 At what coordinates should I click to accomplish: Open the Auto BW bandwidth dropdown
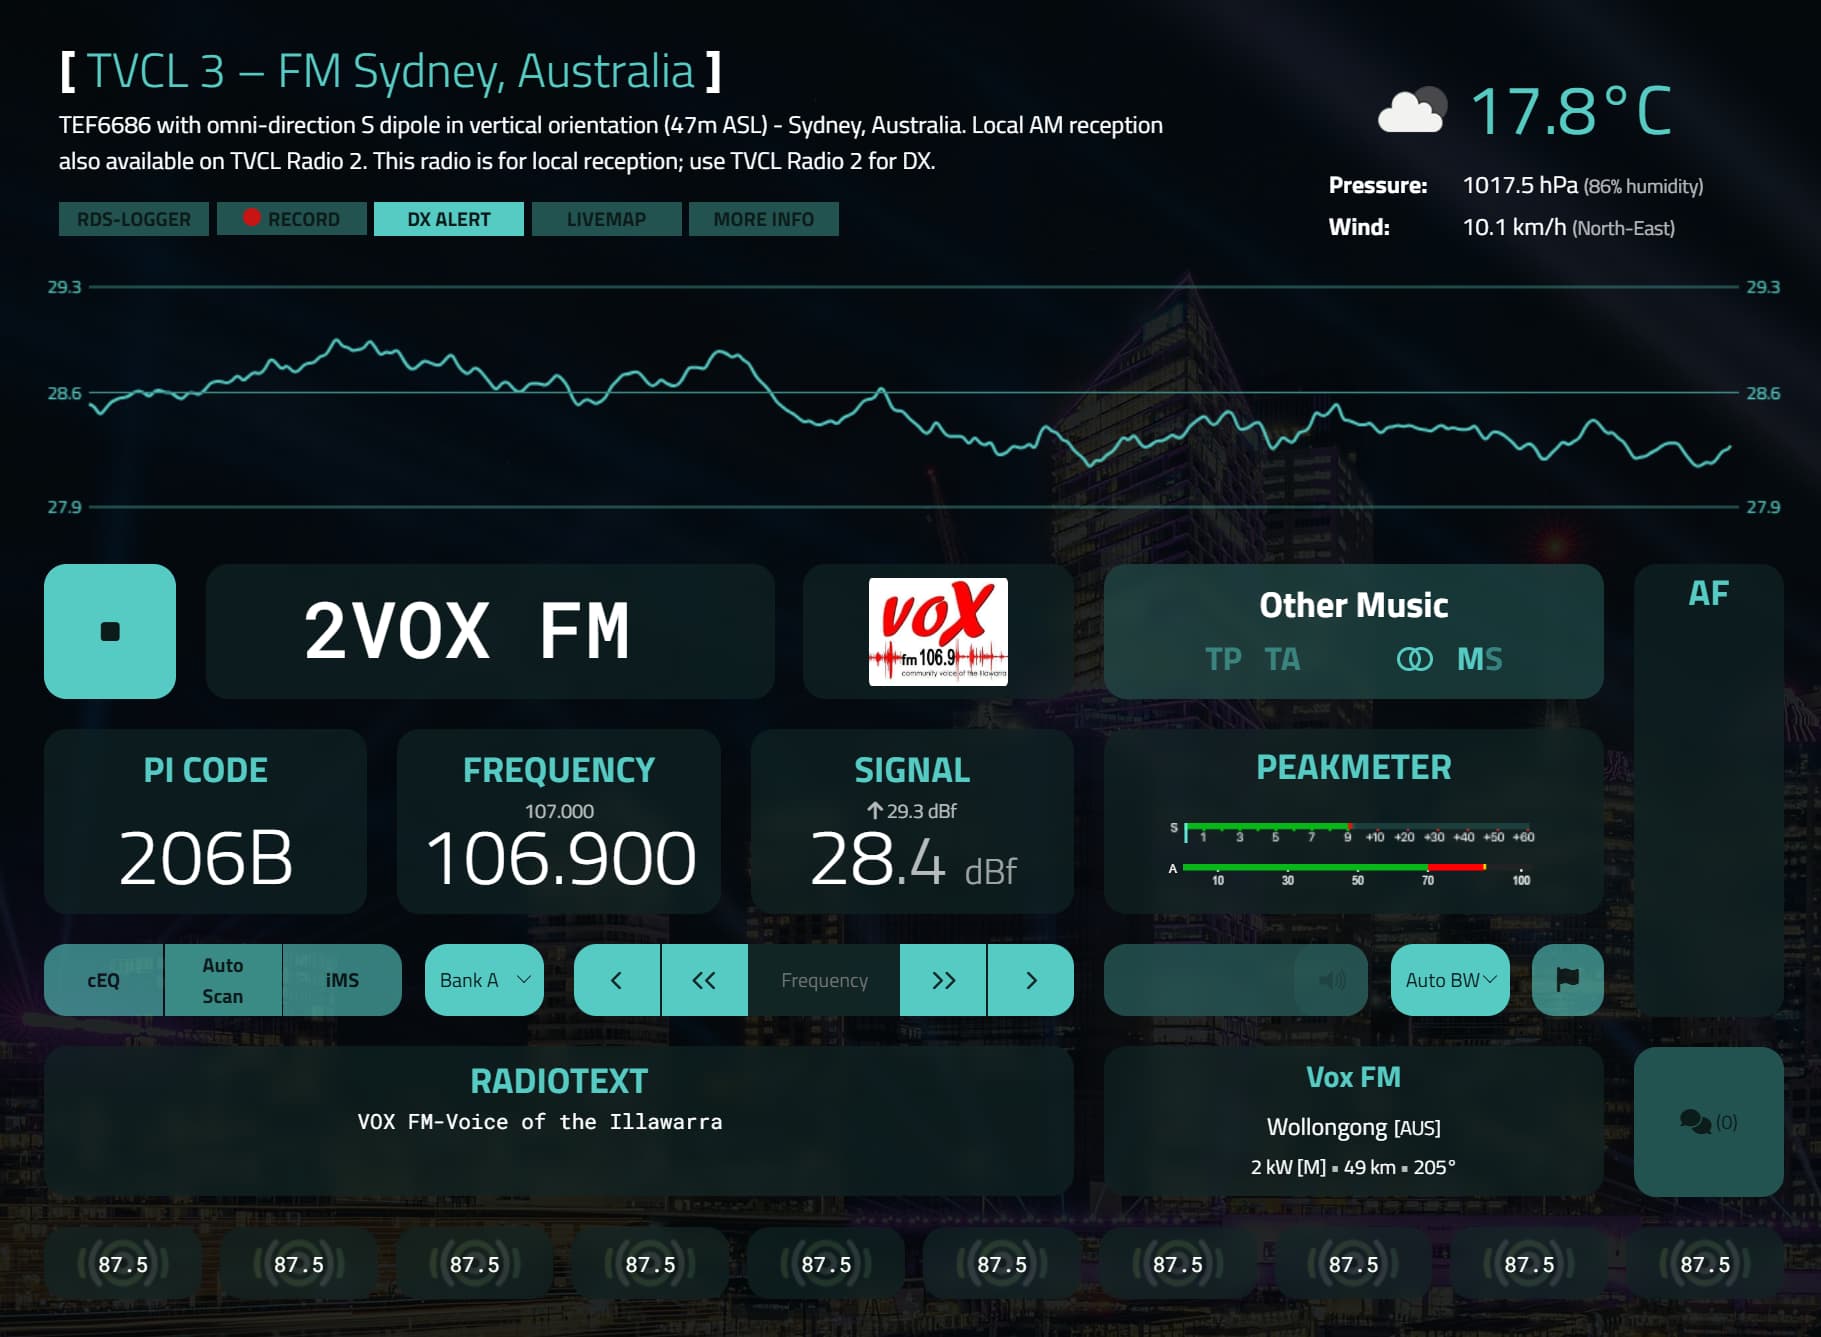click(1450, 980)
